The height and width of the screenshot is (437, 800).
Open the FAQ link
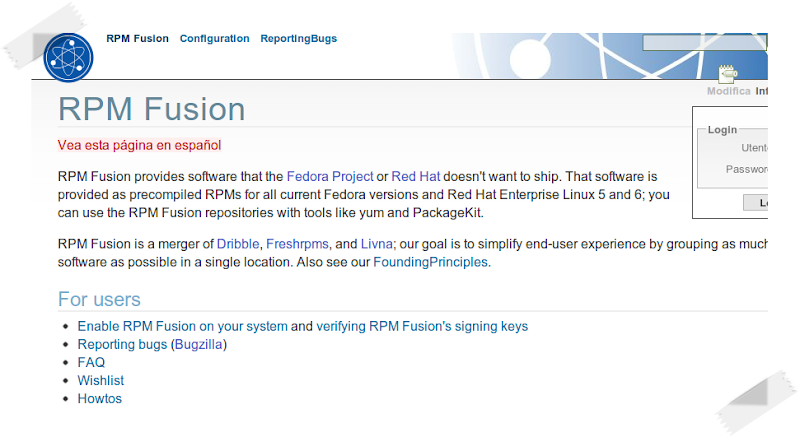[x=91, y=363]
